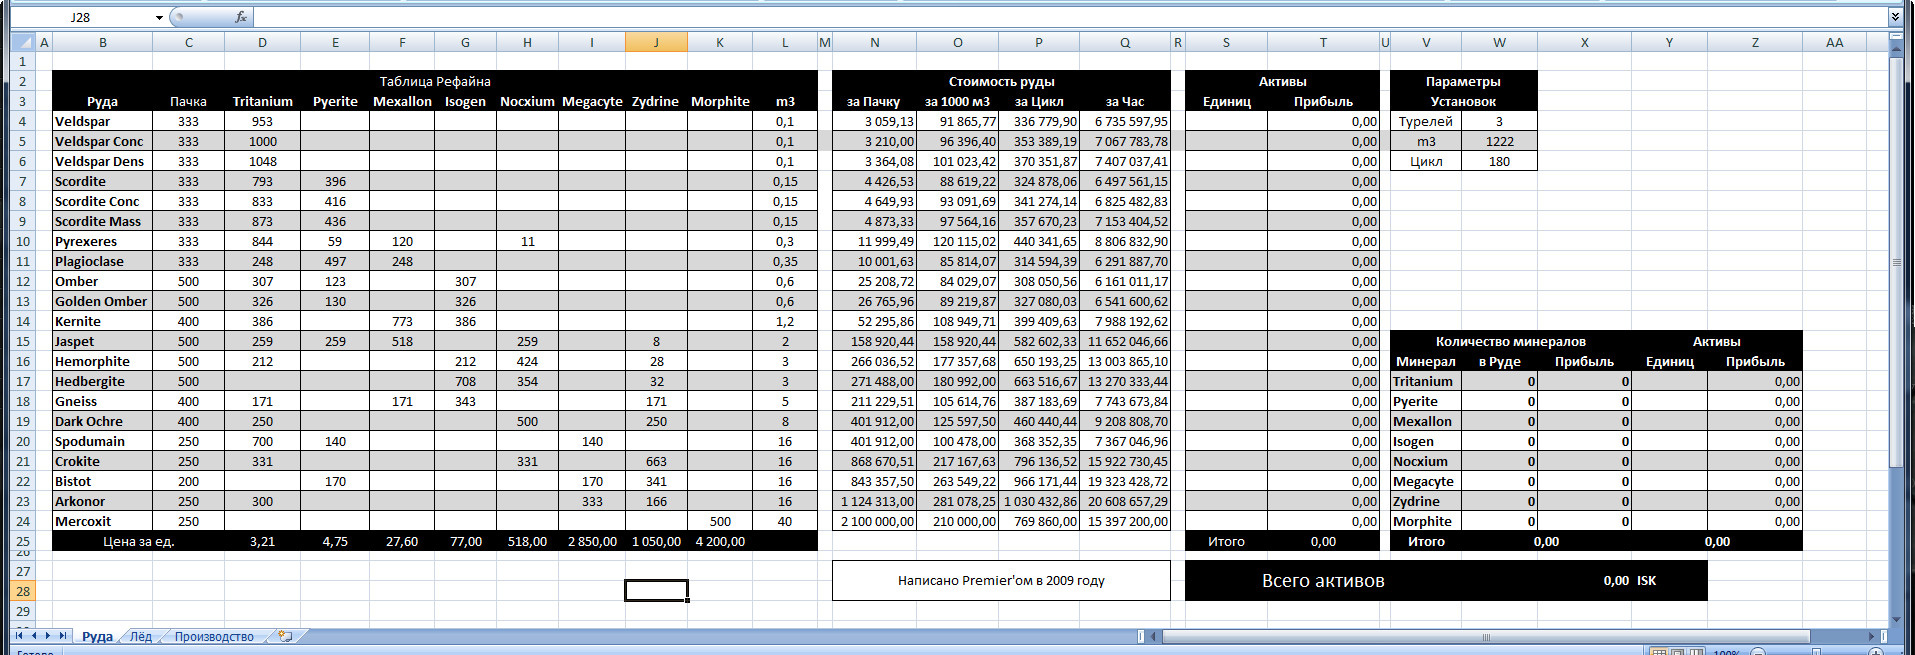1915x655 pixels.
Task: Click the 'в Руде' column header
Action: click(x=1500, y=361)
